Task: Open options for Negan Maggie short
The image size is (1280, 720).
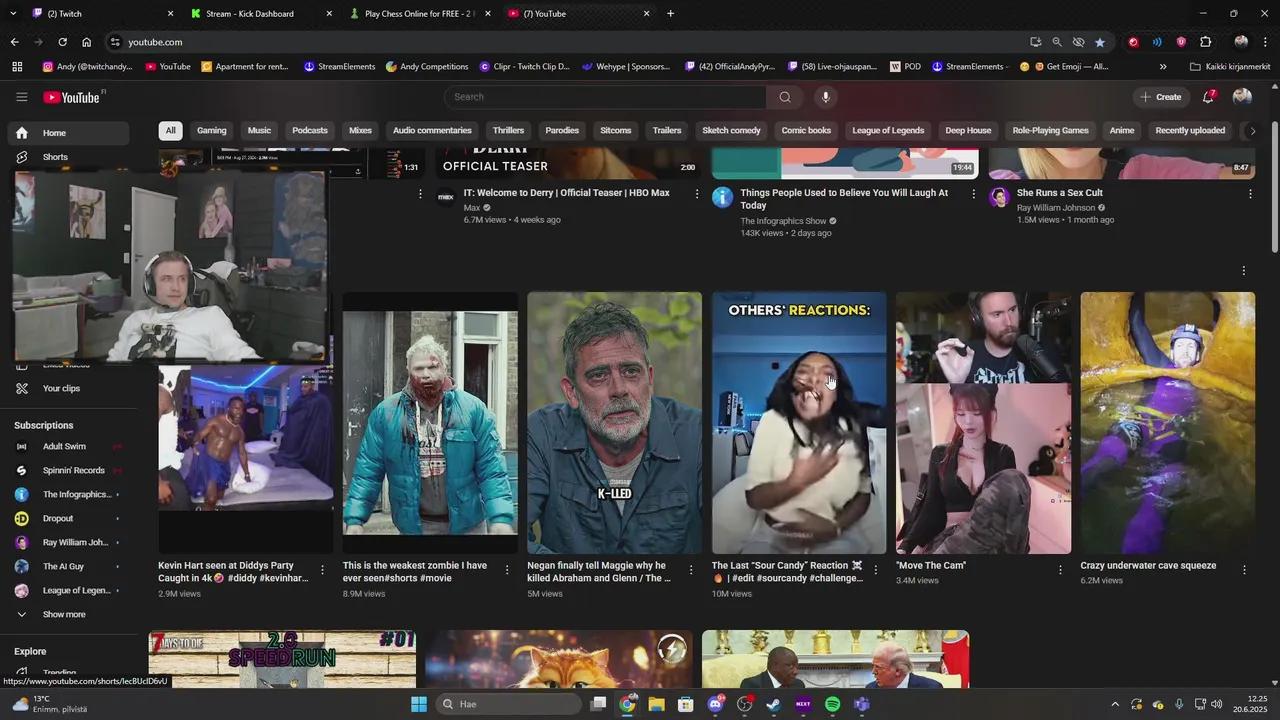Action: click(691, 570)
